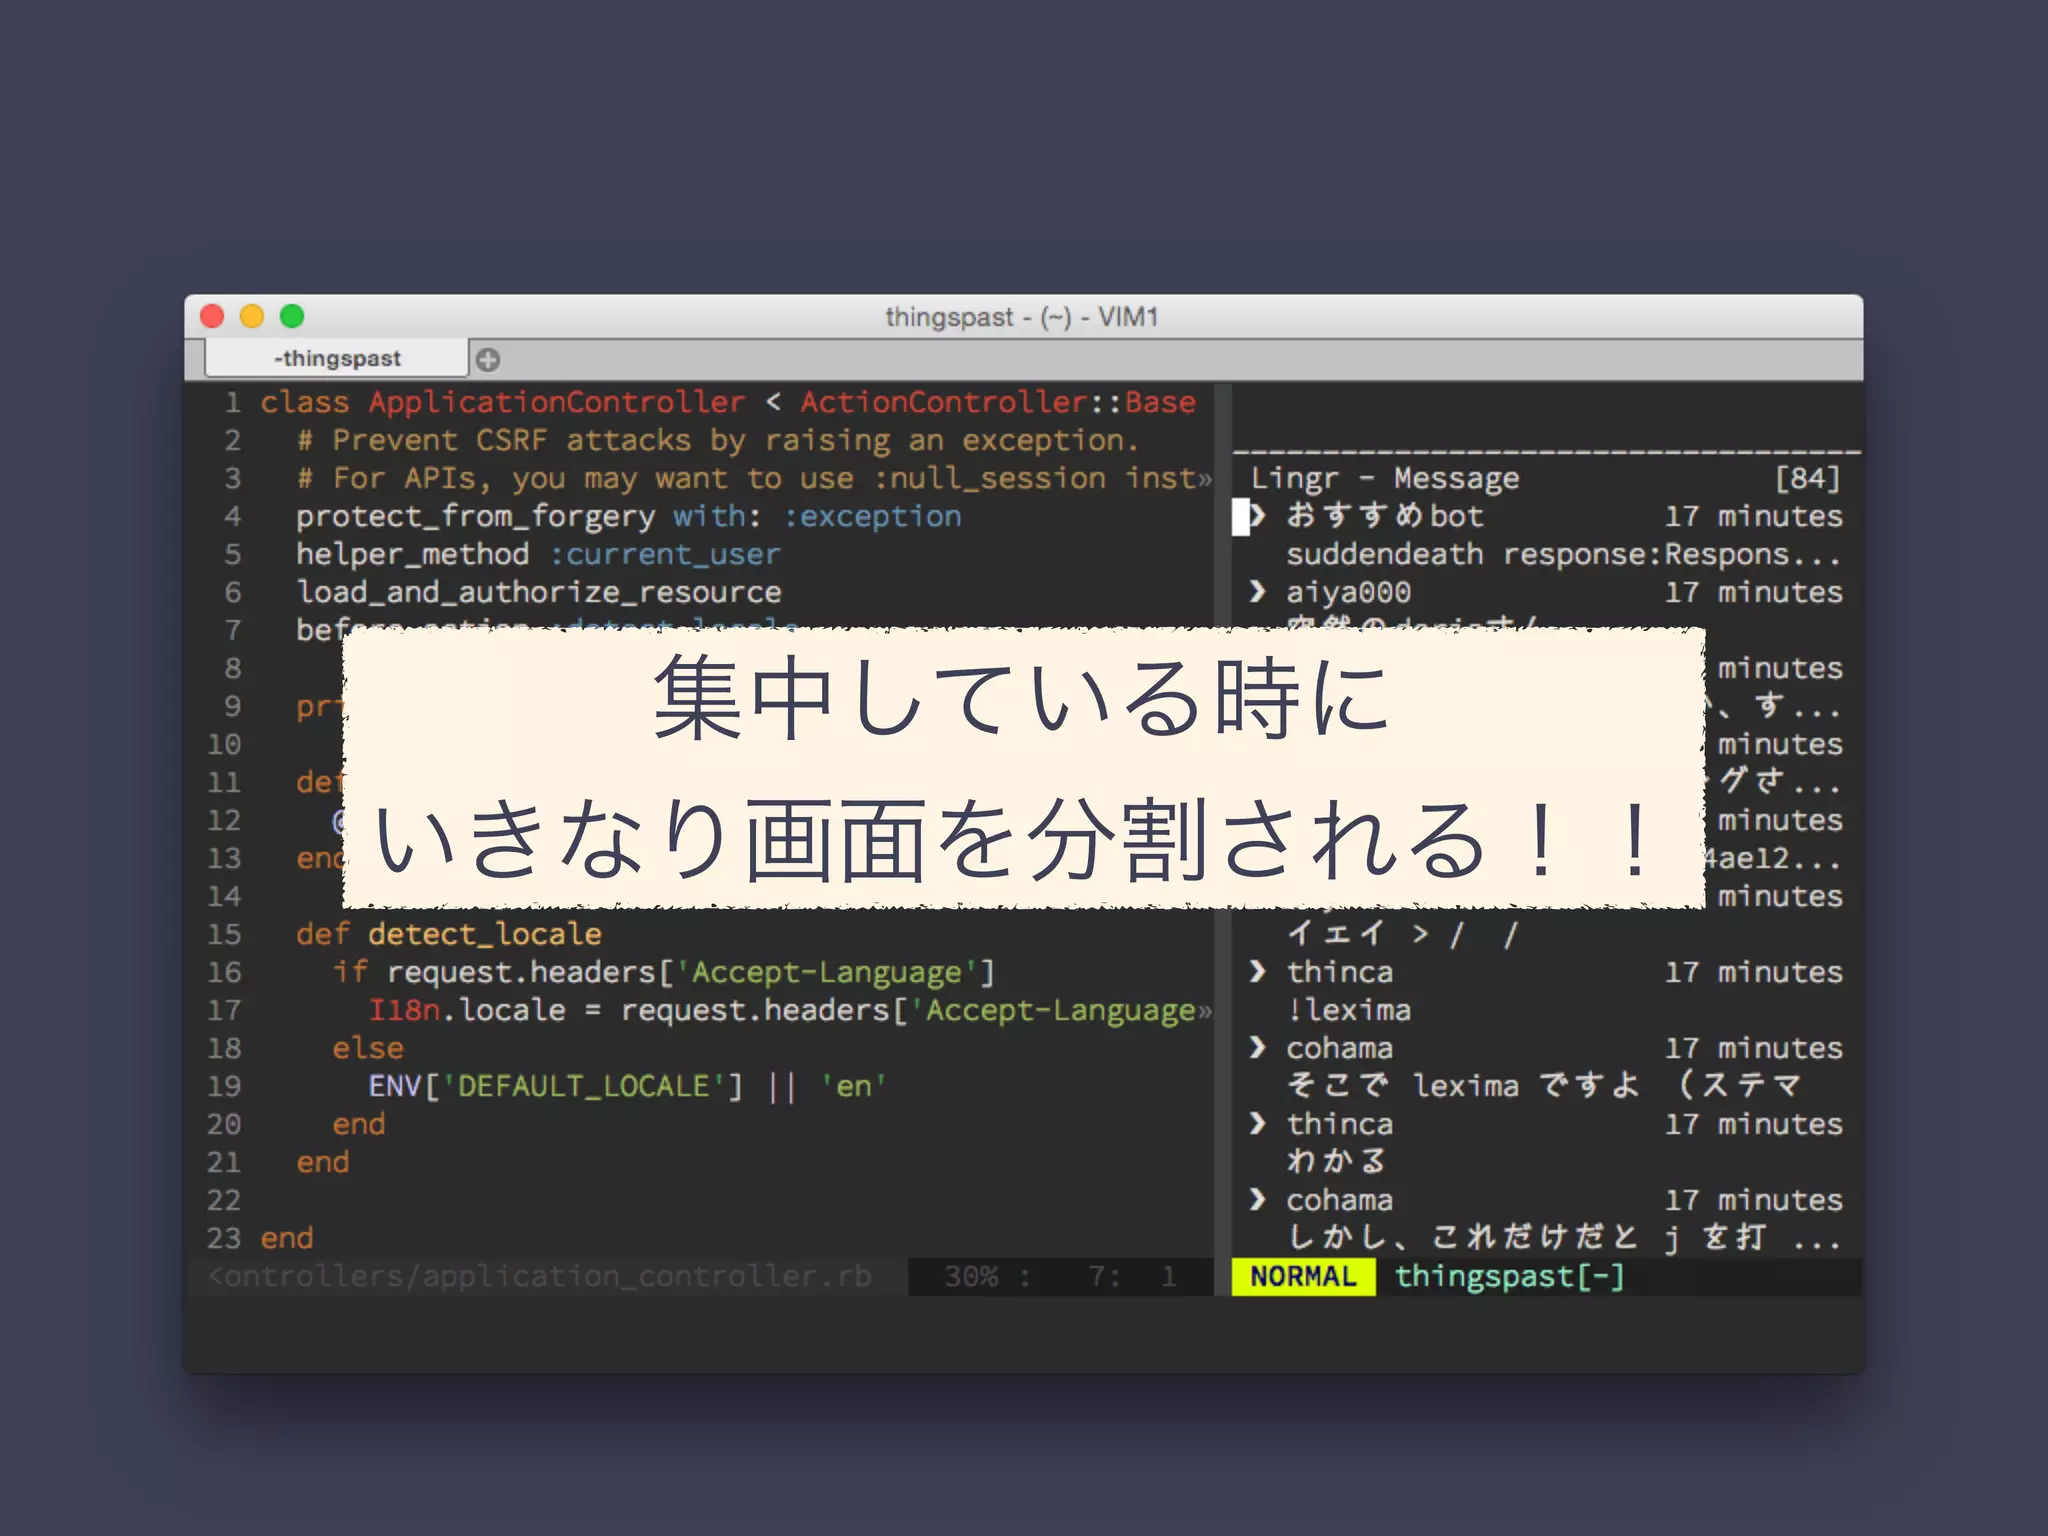Image resolution: width=2048 pixels, height=1536 pixels.
Task: Click the NORMAL mode indicator
Action: [x=1303, y=1277]
